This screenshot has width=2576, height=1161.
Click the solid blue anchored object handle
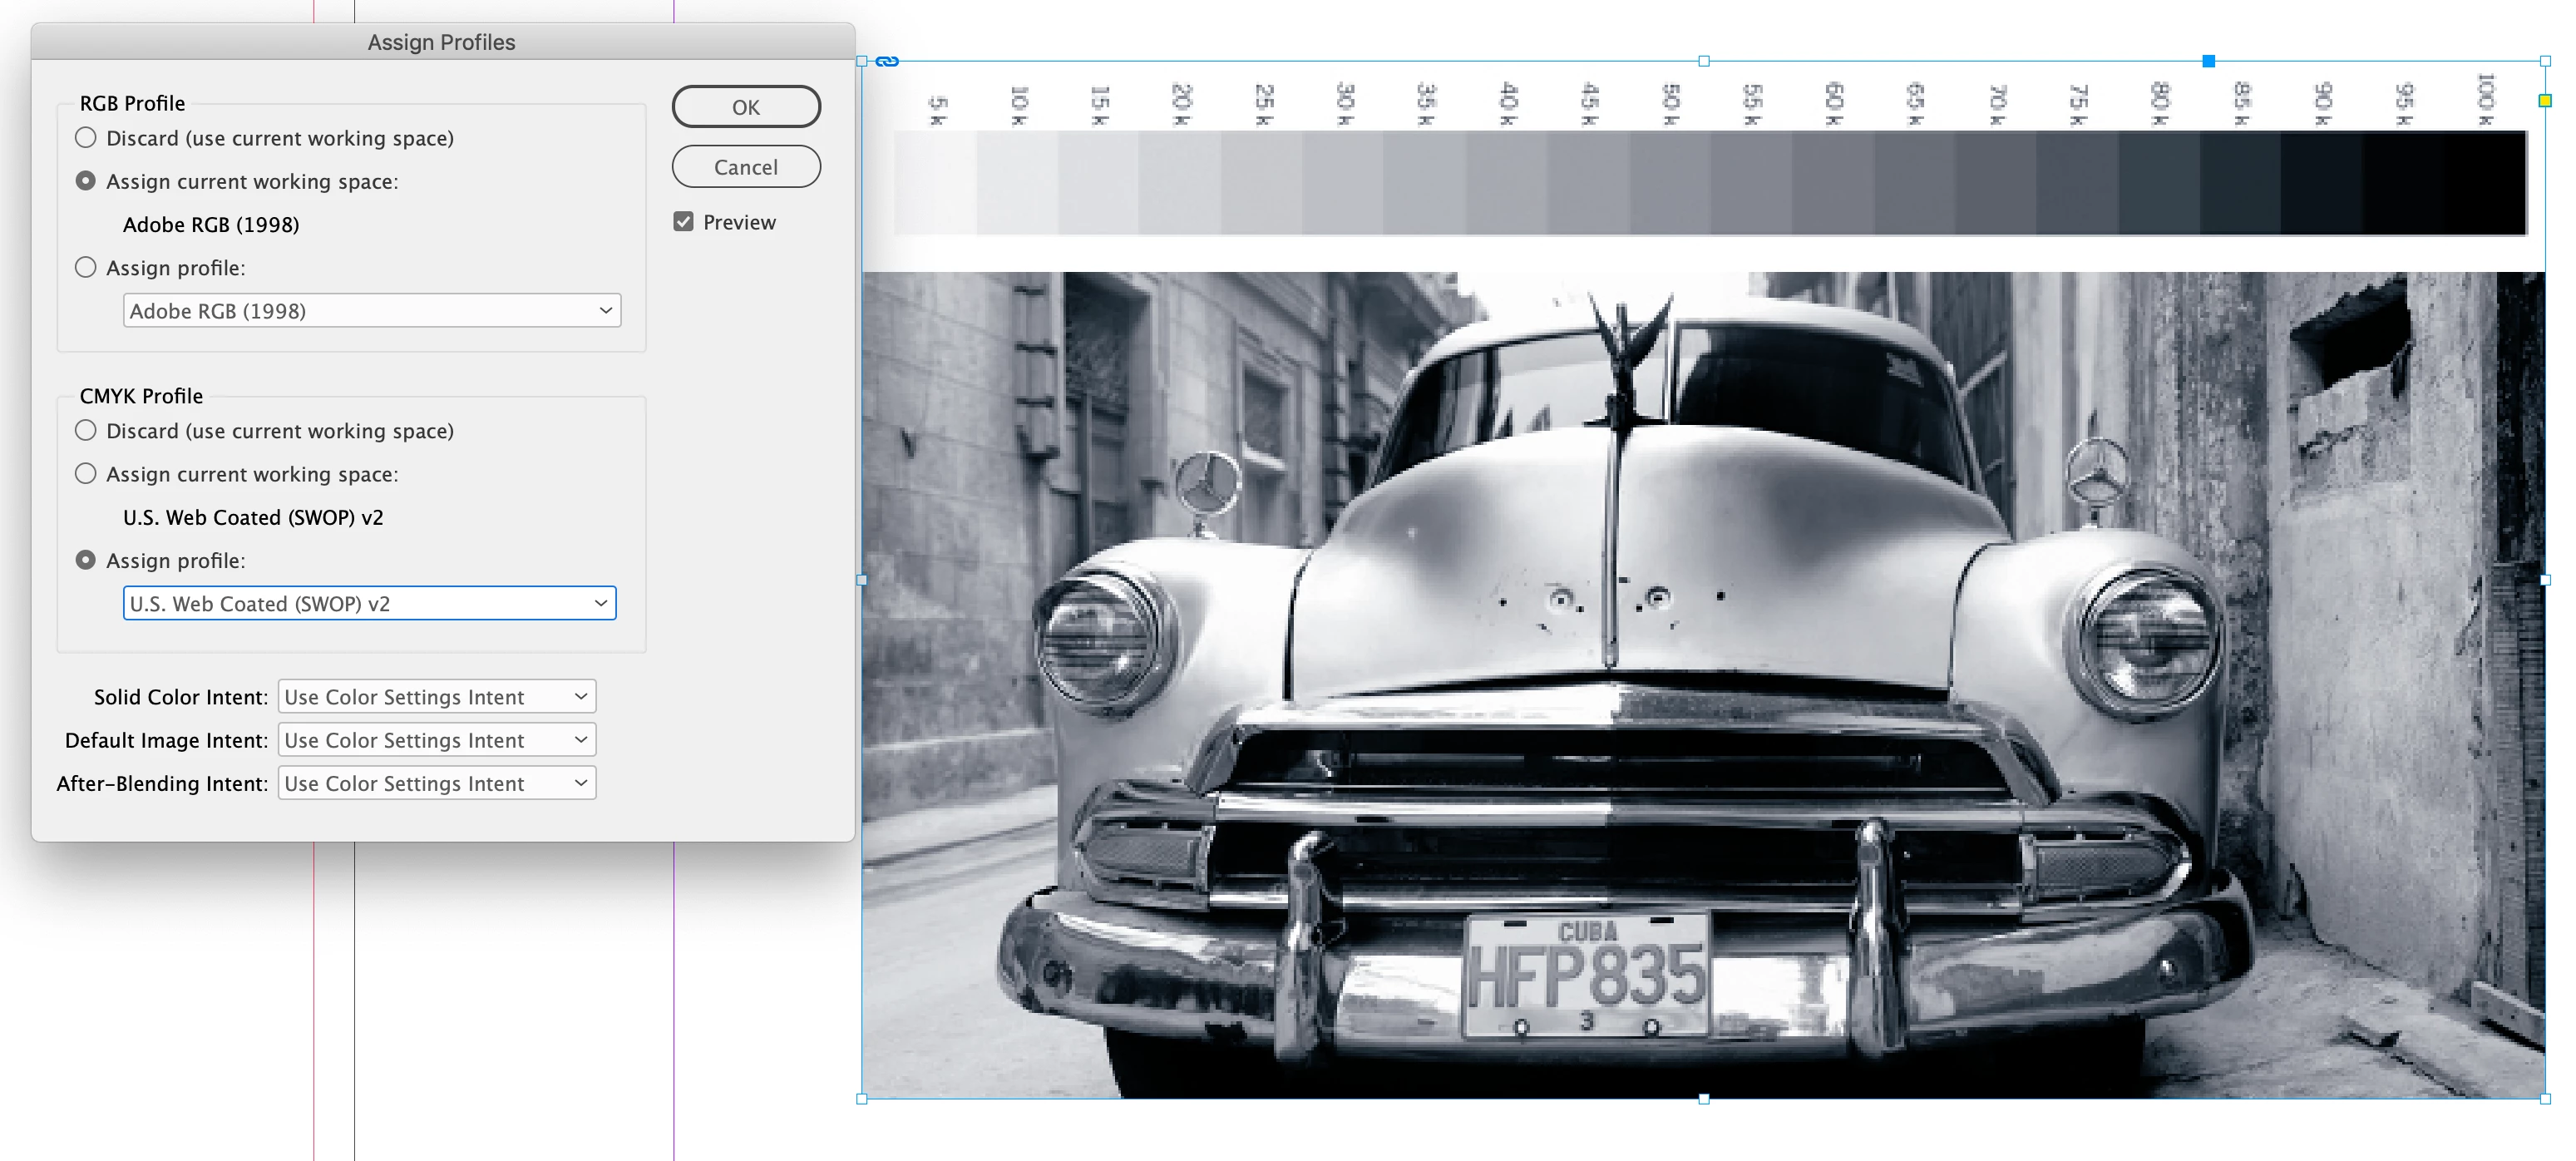(x=2208, y=61)
